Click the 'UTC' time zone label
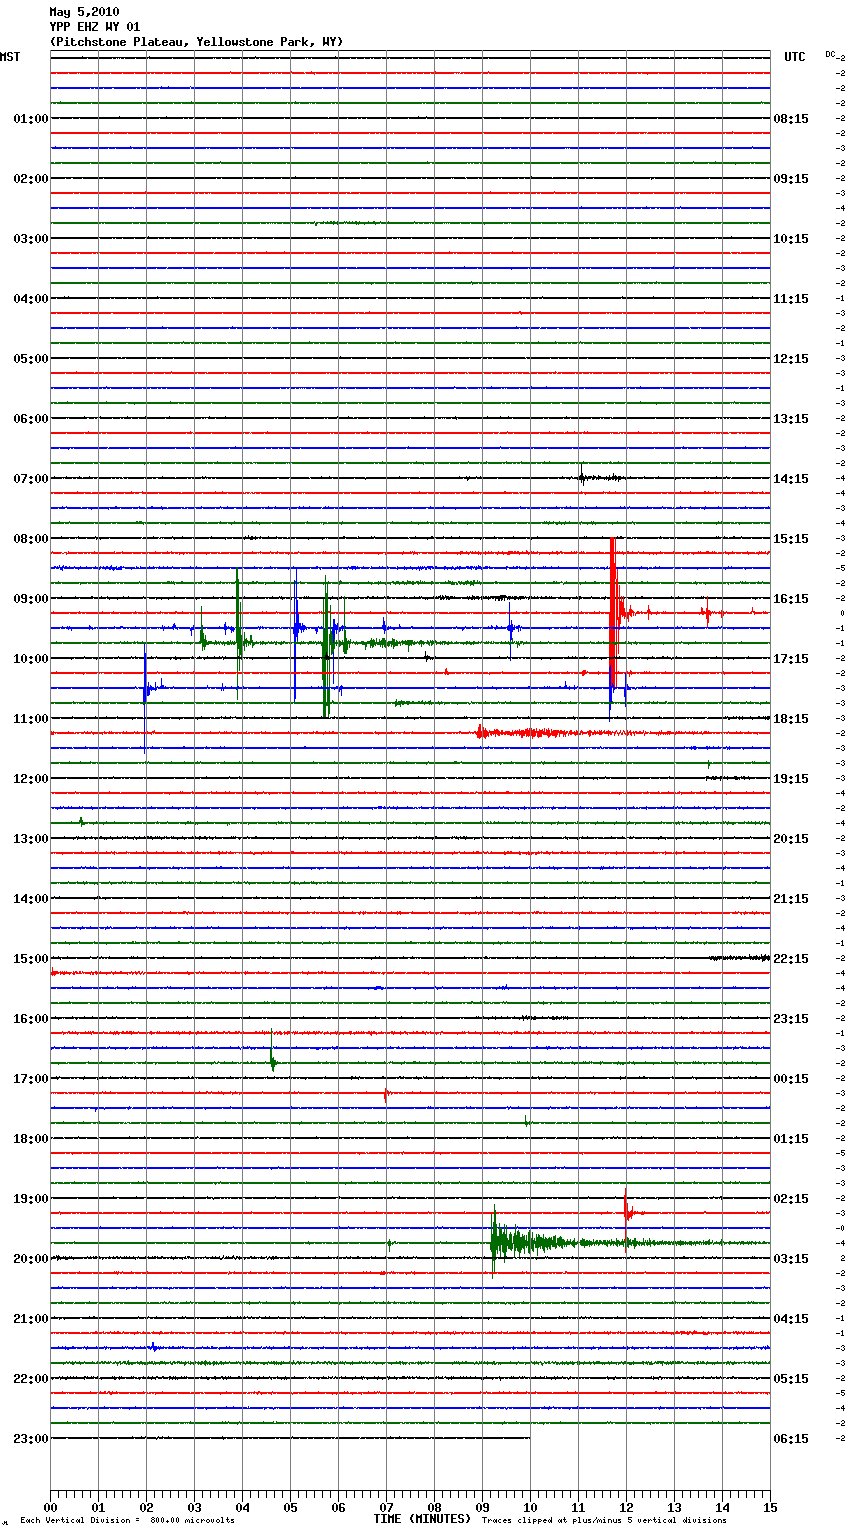 coord(794,57)
